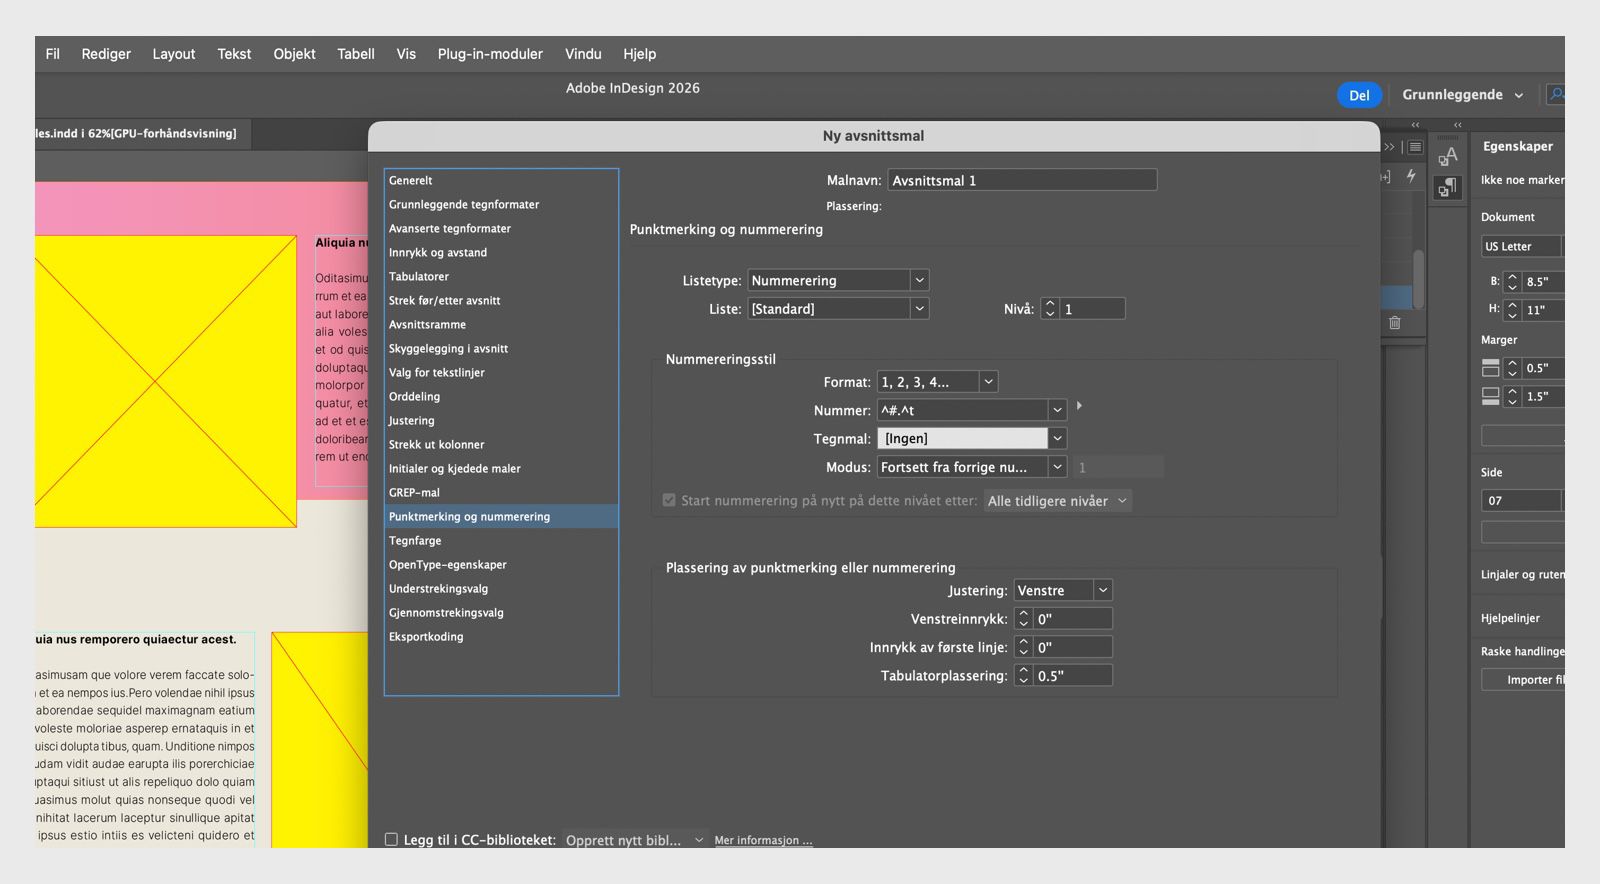This screenshot has height=884, width=1600.
Task: Open the Objekt menu
Action: click(294, 54)
